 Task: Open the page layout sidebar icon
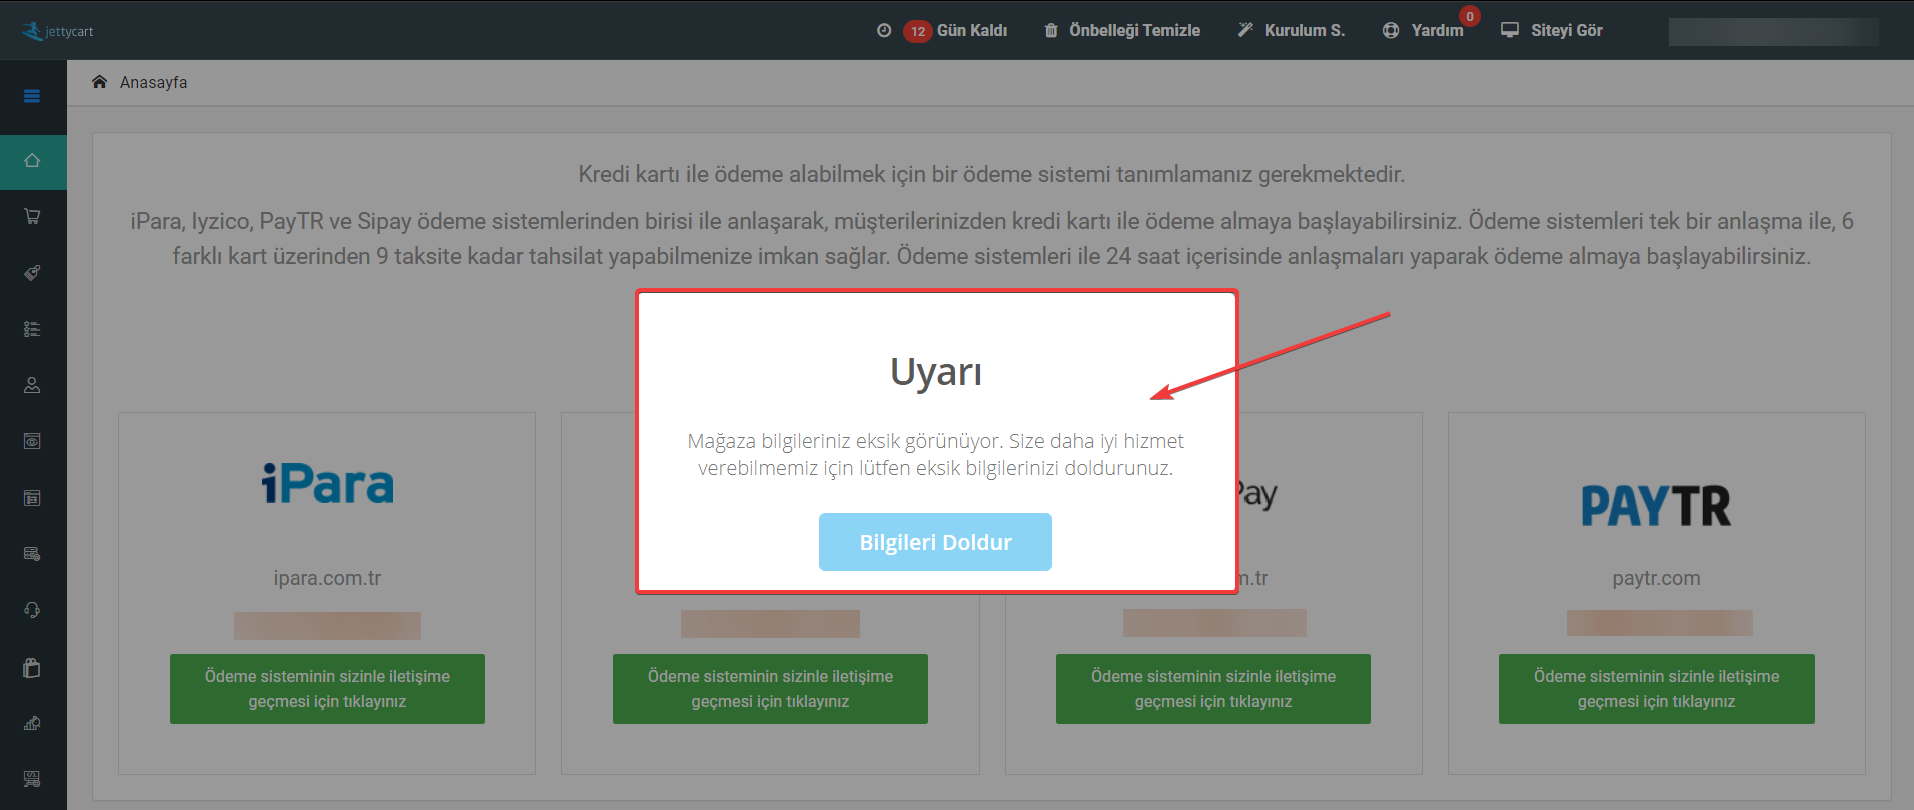pyautogui.click(x=32, y=498)
